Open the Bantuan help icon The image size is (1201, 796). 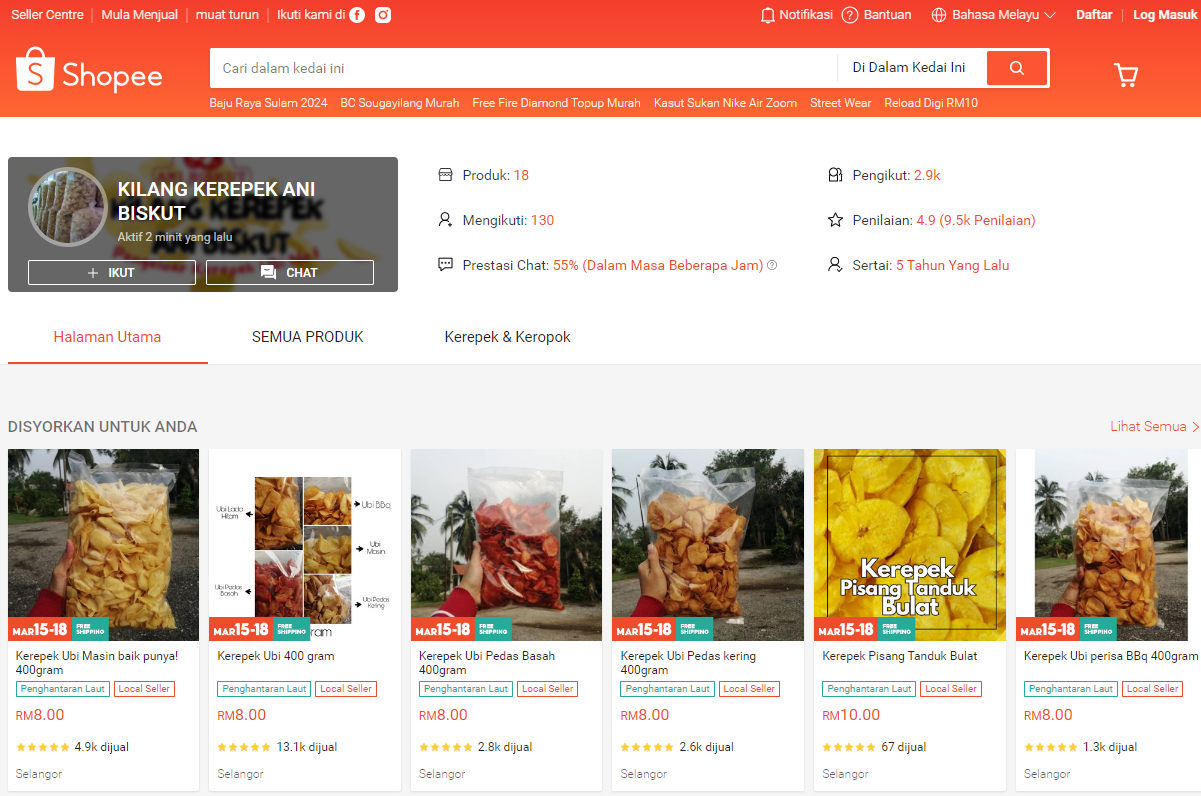(850, 15)
